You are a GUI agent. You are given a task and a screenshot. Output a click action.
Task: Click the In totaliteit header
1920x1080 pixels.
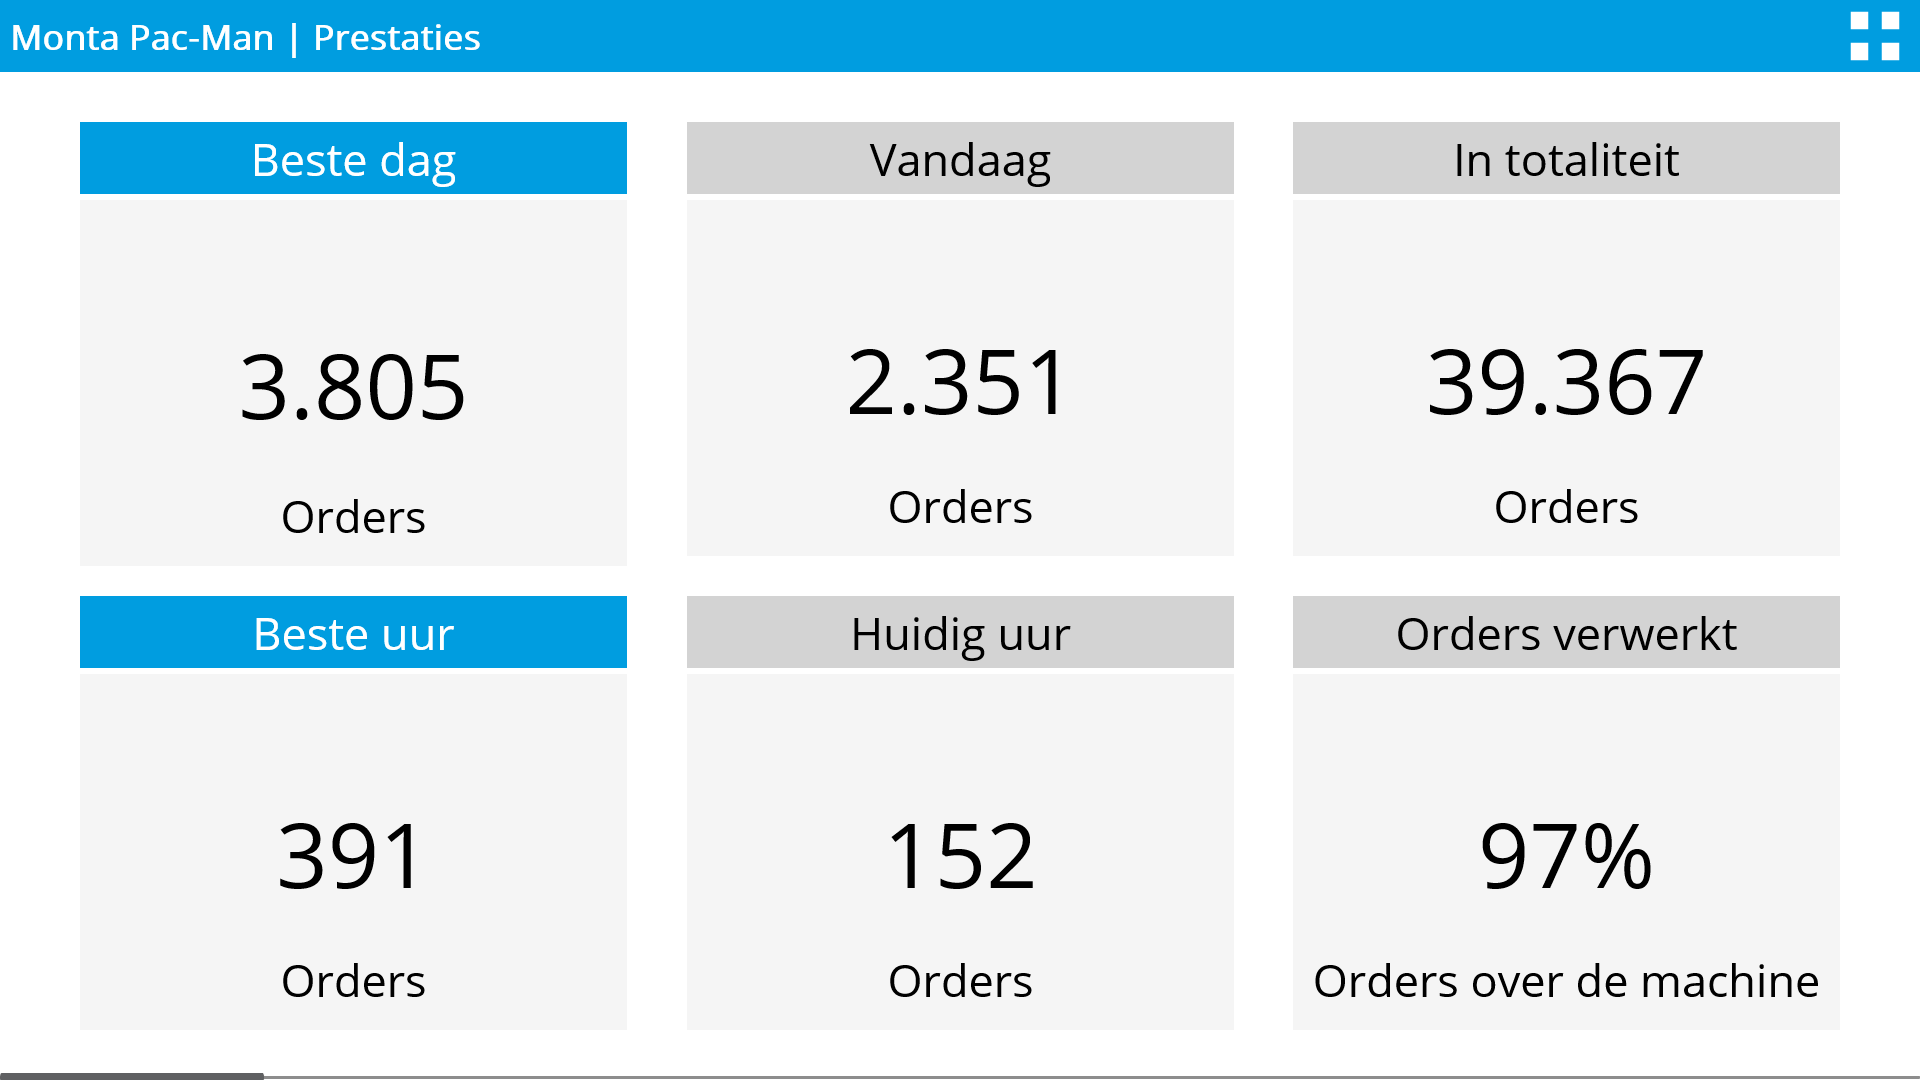click(1566, 159)
